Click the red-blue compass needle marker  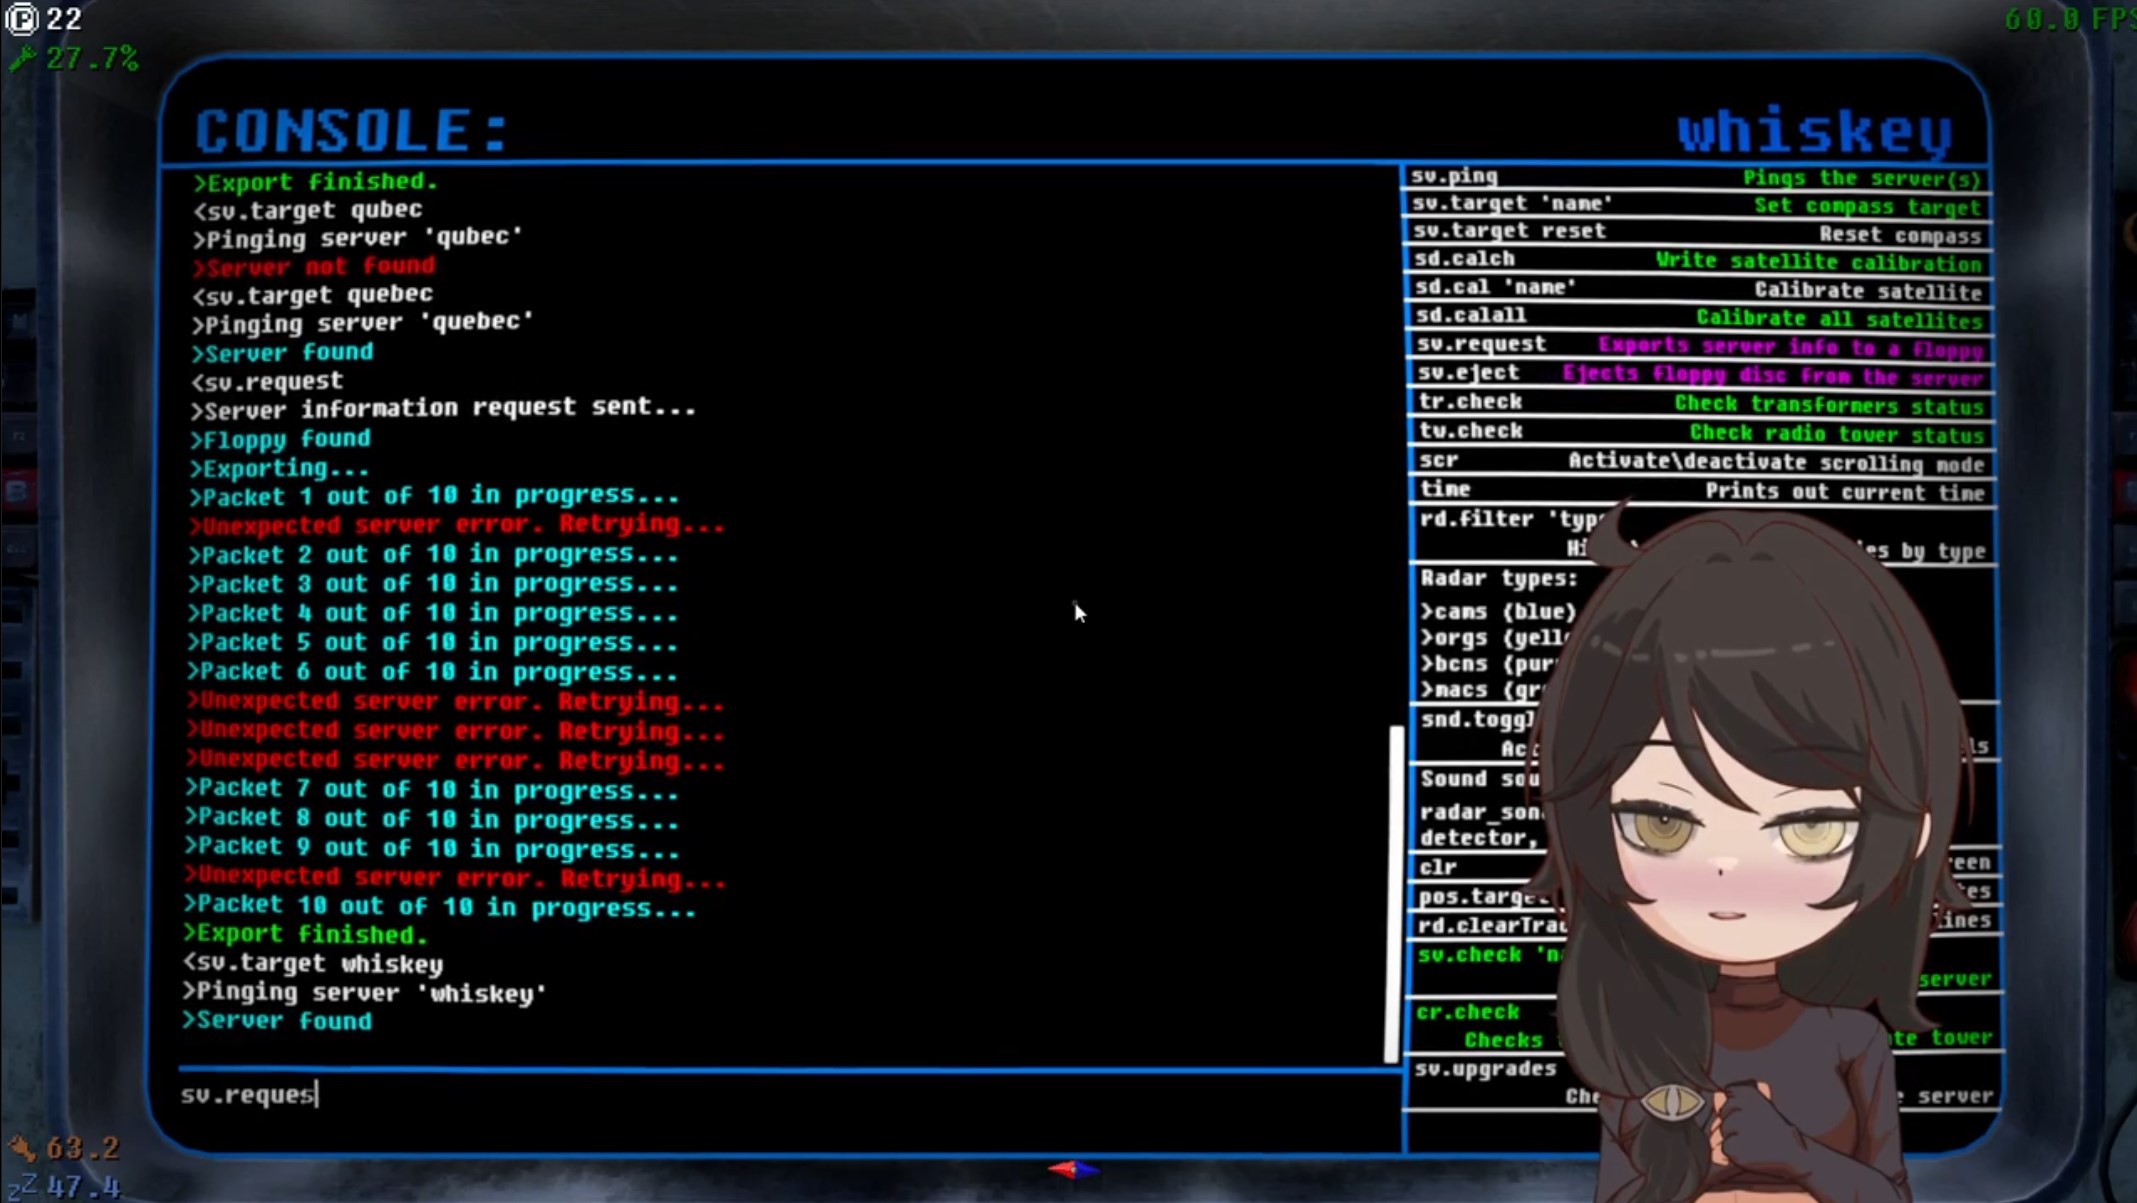(1073, 1168)
